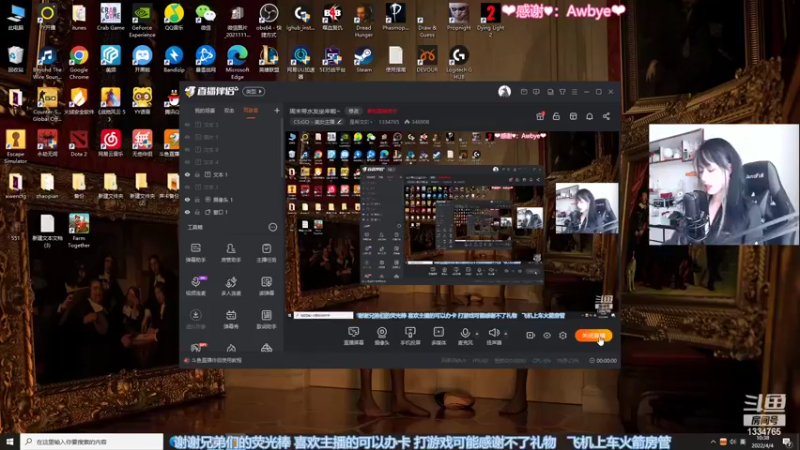This screenshot has height=450, width=800.
Task: Toggle lock on 摄像头 1 source
Action: 197,199
